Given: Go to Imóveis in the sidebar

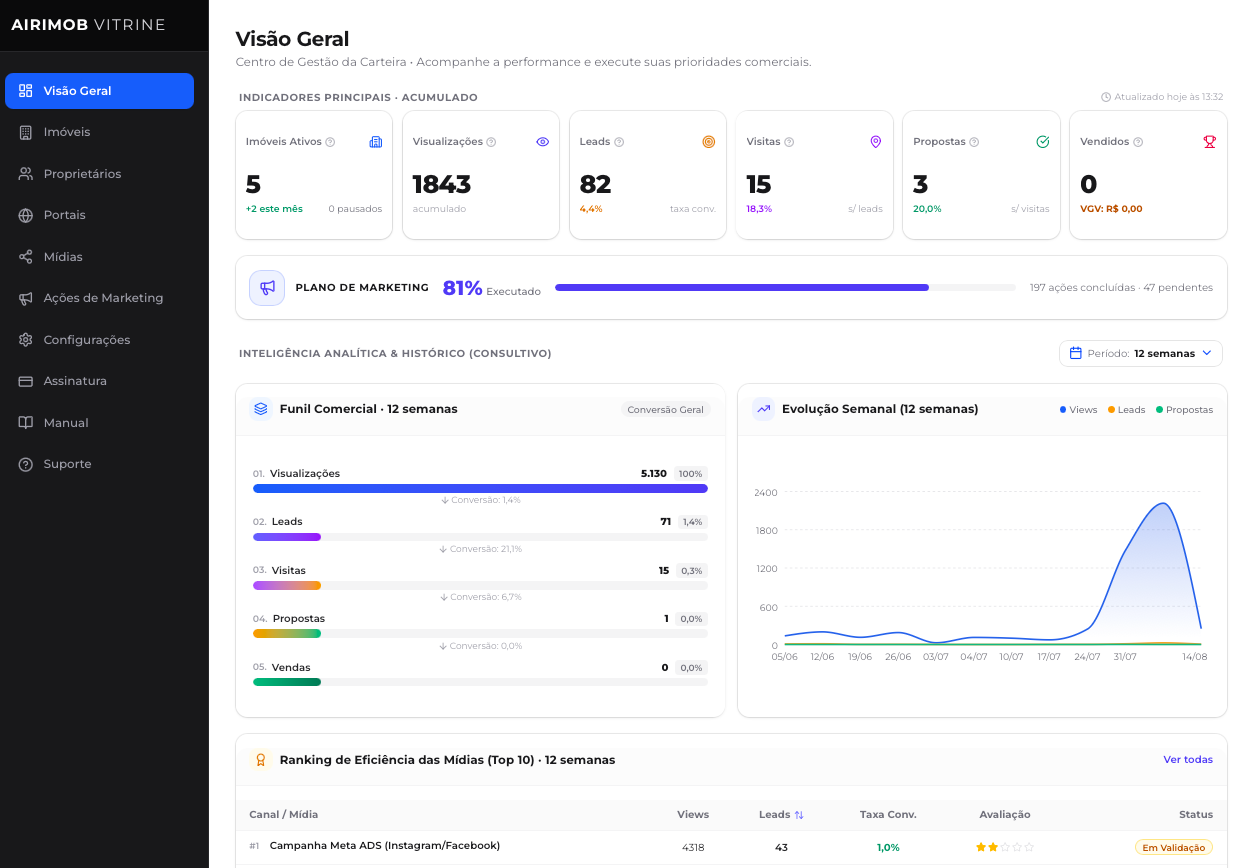Looking at the screenshot, I should coord(99,132).
